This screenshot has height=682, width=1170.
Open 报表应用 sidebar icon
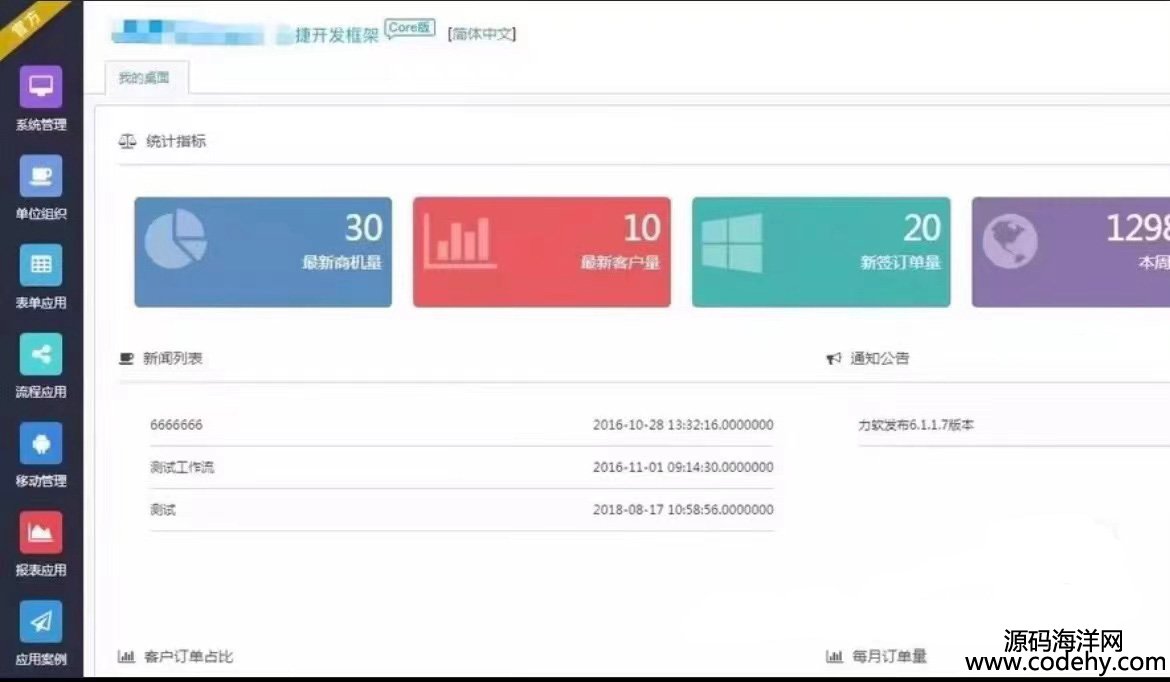(41, 532)
